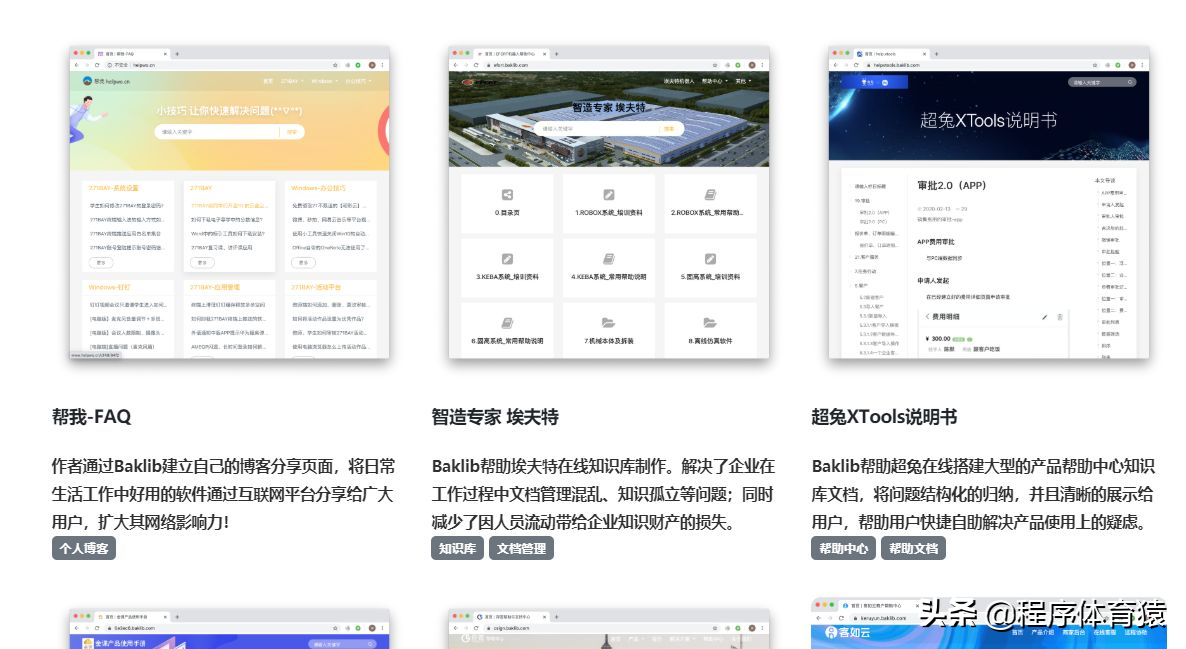This screenshot has height=649, width=1186.
Task: Click 更多 button under 271BAY-系统设置
Action: point(101,262)
